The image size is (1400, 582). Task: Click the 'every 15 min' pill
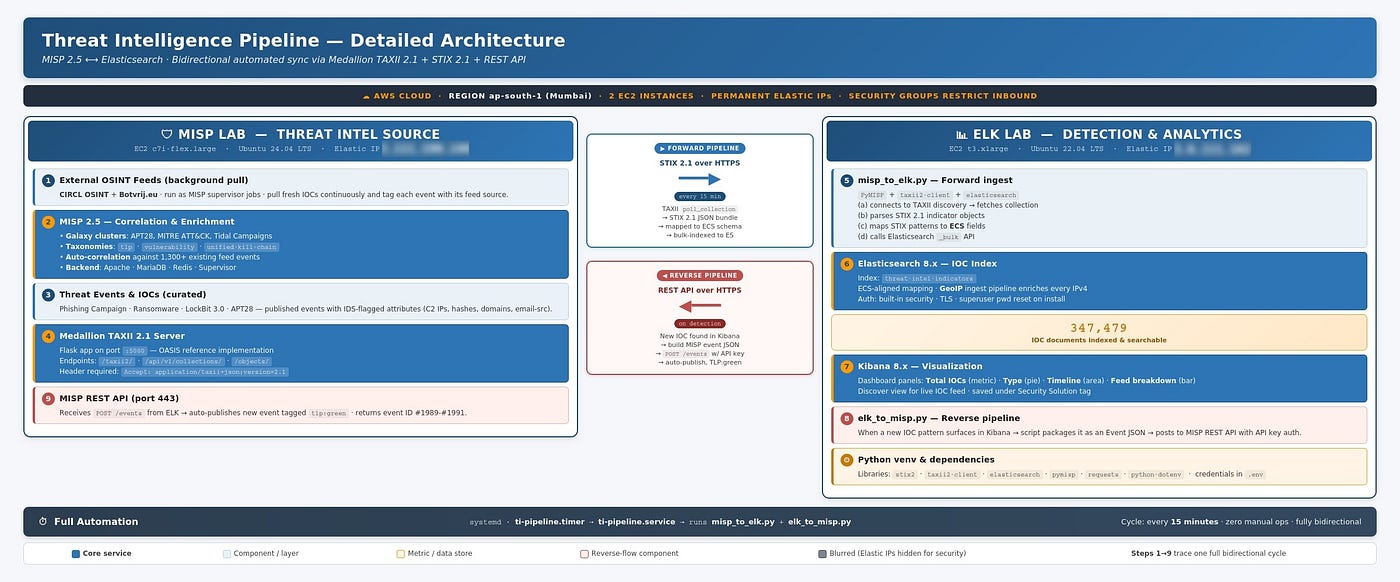click(699, 197)
